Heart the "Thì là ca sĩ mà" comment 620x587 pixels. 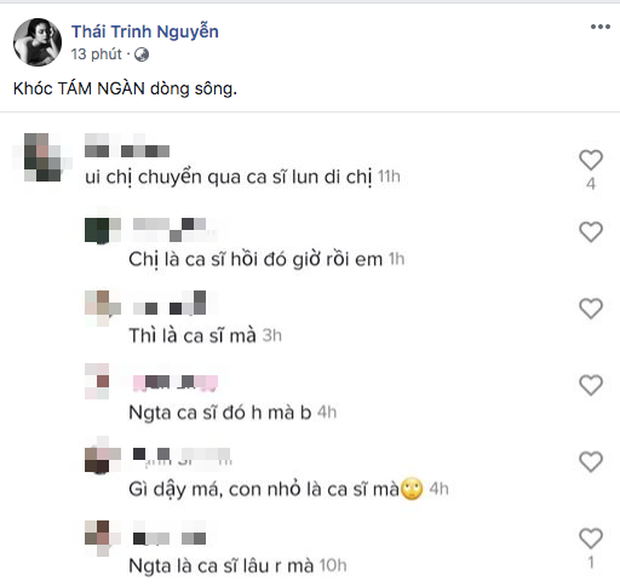coord(591,308)
